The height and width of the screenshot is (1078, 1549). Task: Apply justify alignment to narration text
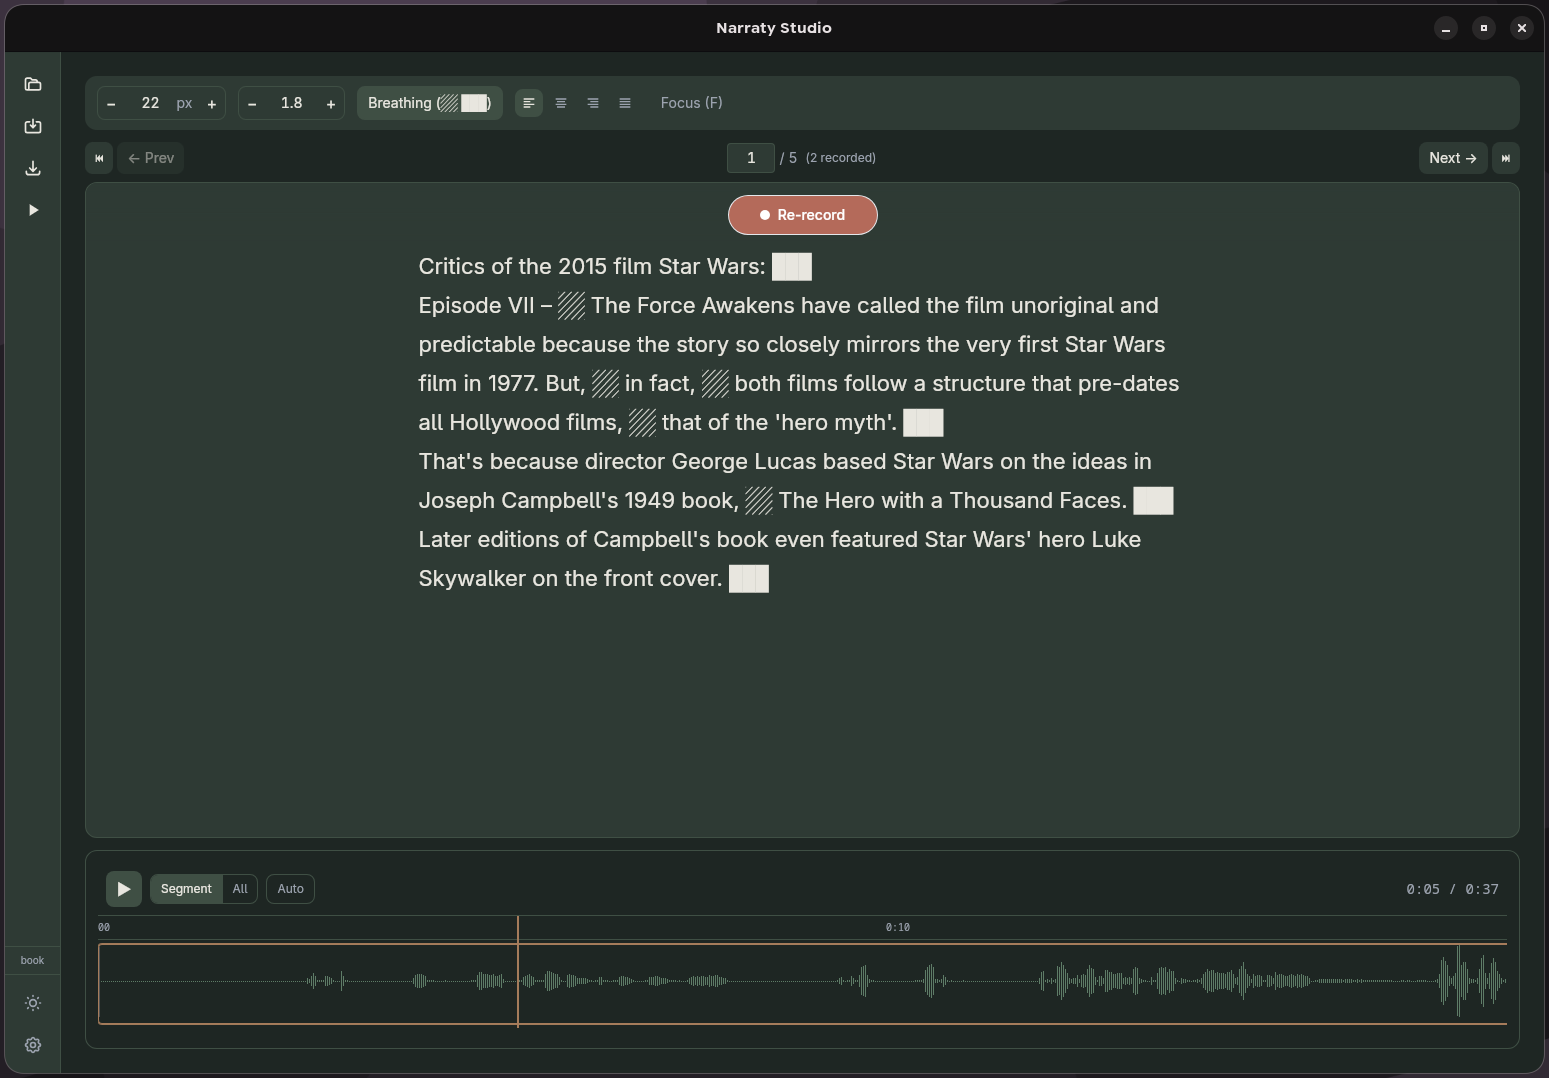click(625, 103)
